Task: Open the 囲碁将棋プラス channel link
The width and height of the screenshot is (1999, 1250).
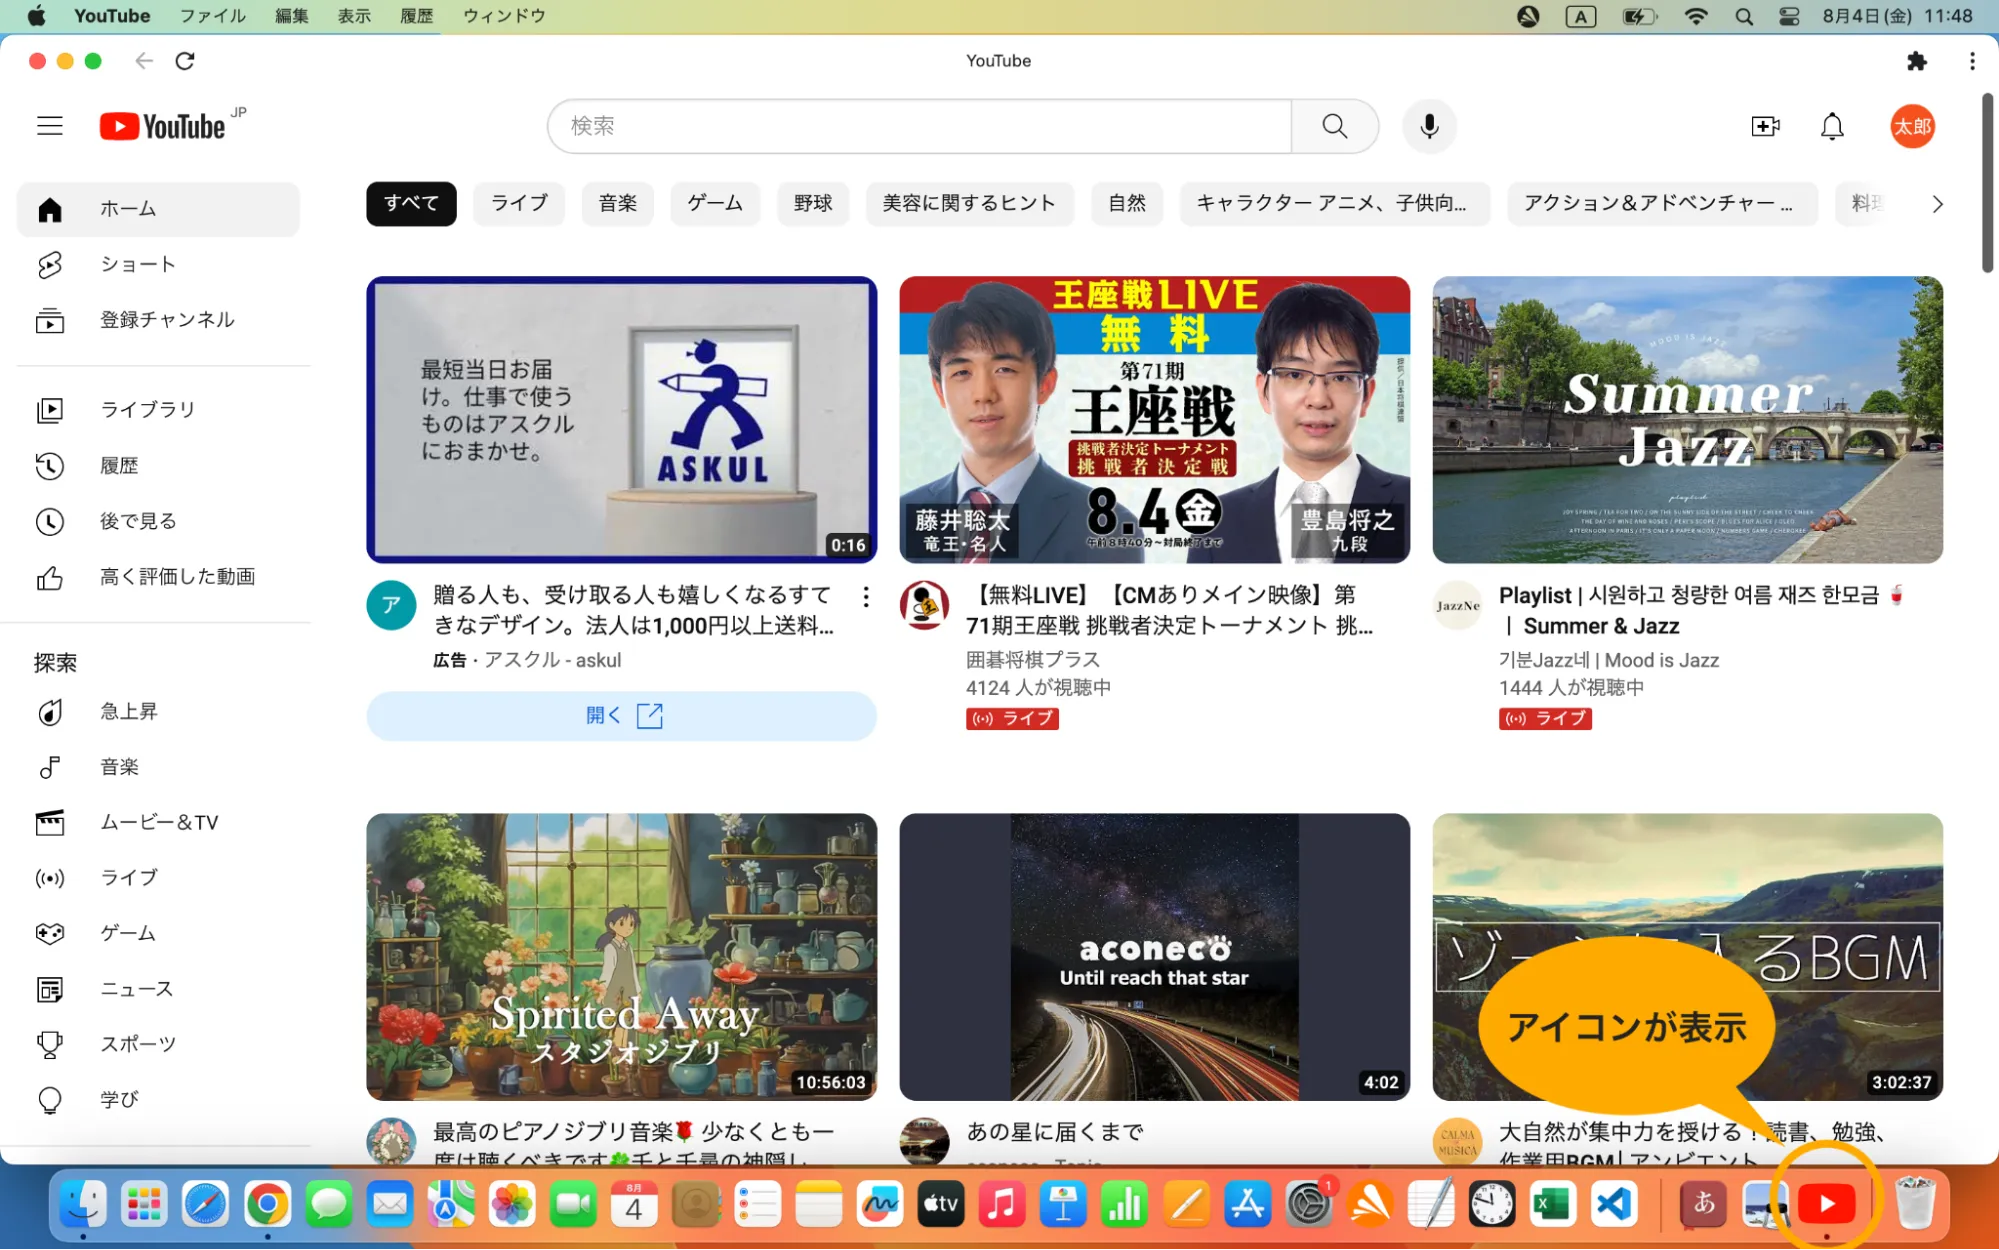Action: coord(1033,660)
